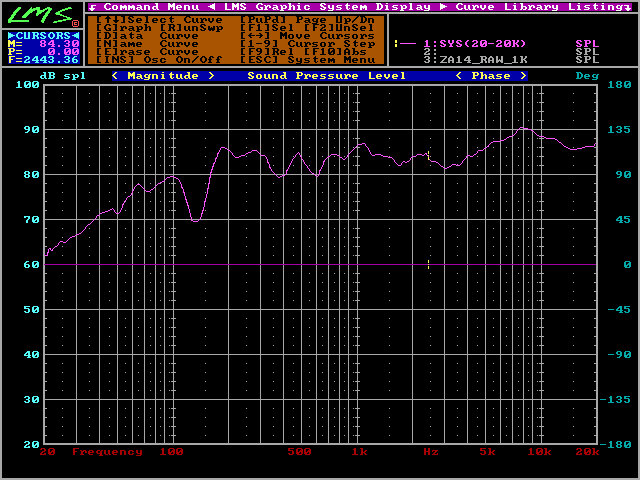Click the 500 frequency axis label

click(299, 452)
